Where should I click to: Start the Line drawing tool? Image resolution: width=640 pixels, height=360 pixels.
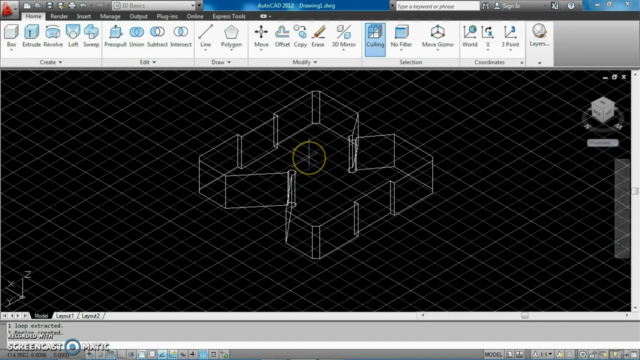pyautogui.click(x=205, y=36)
